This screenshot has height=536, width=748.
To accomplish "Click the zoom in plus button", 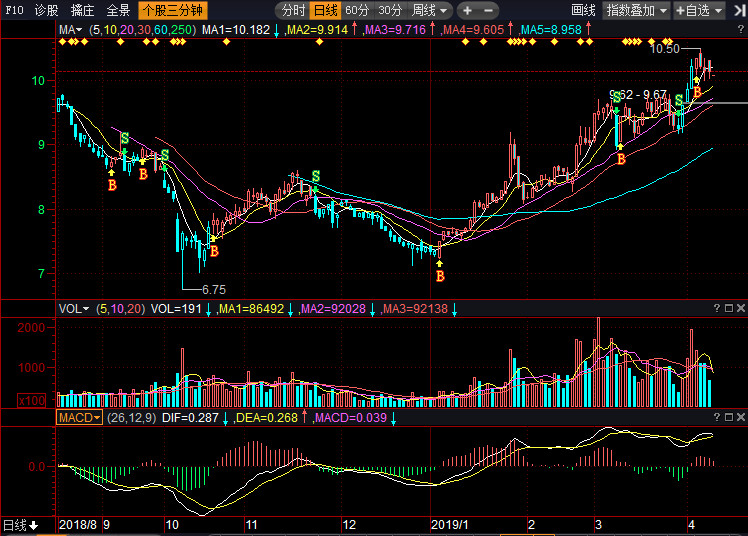I will (468, 10).
